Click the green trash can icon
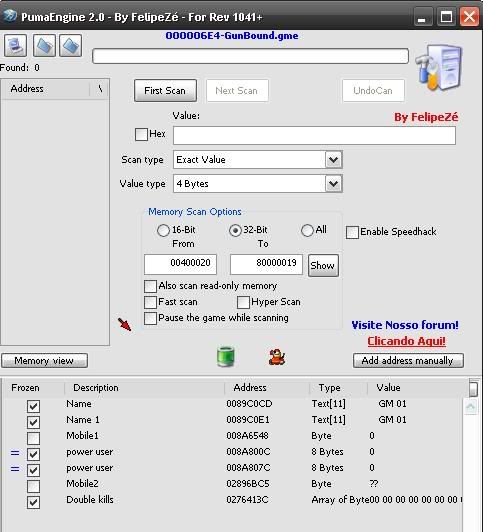The width and height of the screenshot is (483, 532). 226,357
